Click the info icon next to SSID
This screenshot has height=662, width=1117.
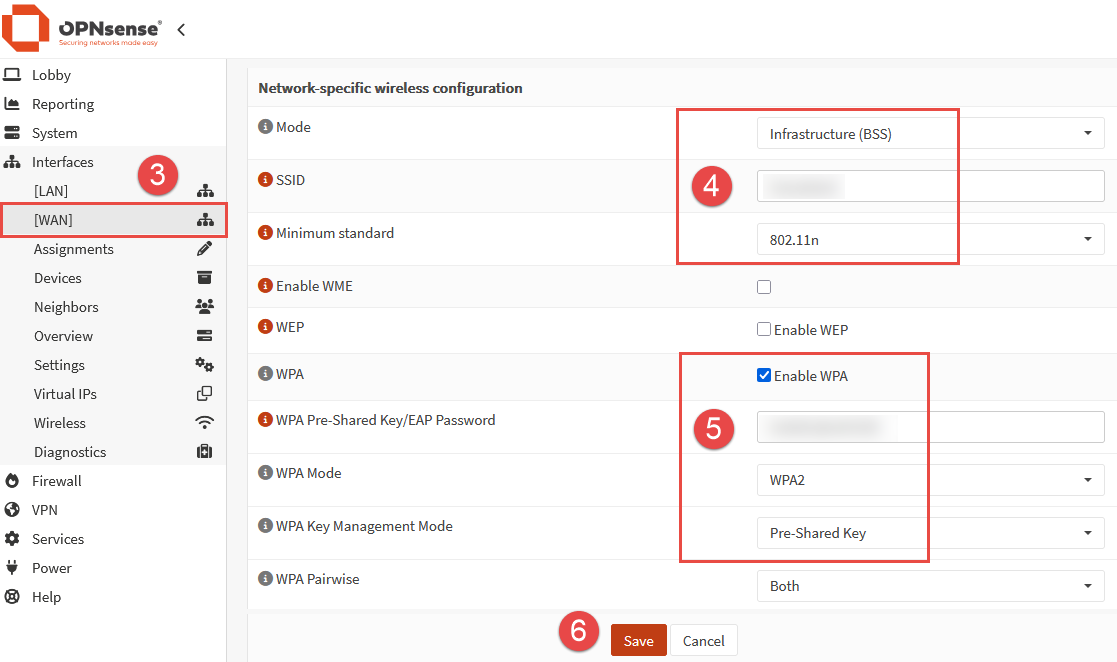coord(265,180)
